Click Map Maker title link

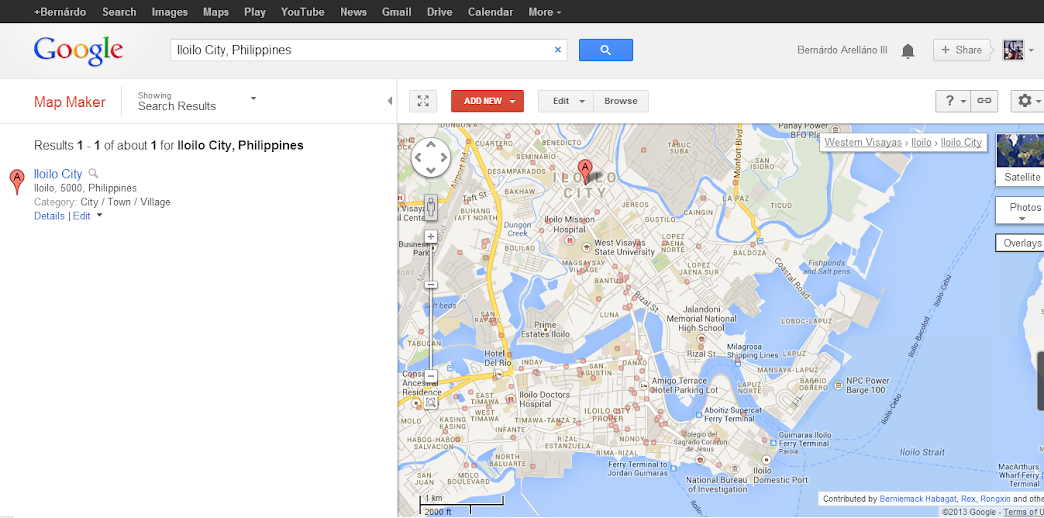(x=70, y=102)
